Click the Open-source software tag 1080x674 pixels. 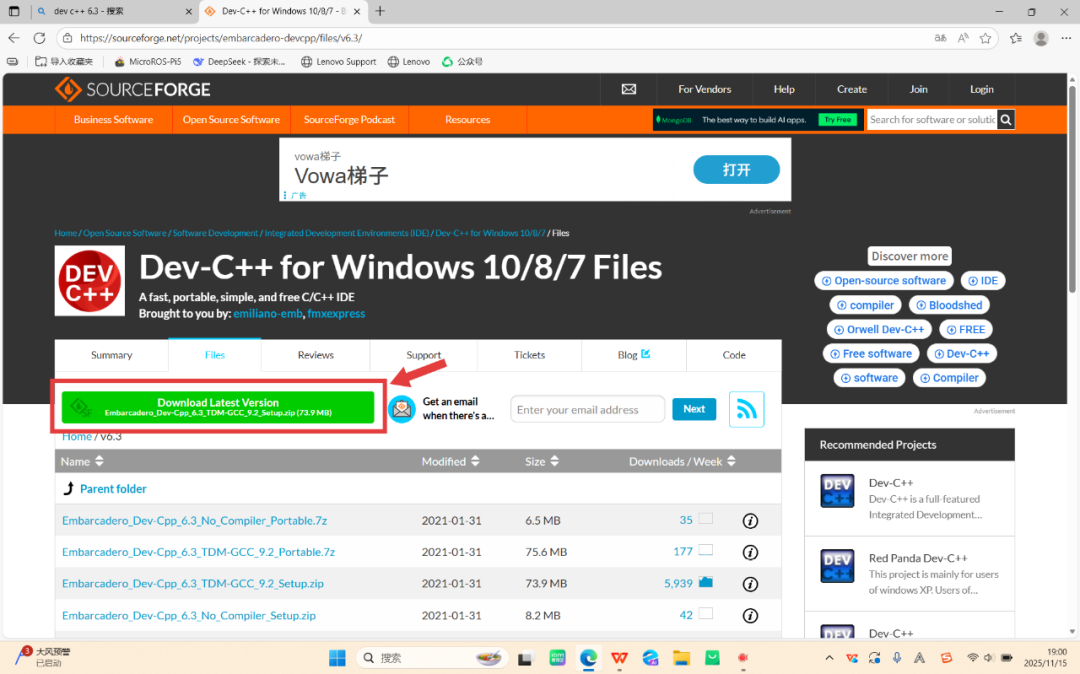click(884, 281)
